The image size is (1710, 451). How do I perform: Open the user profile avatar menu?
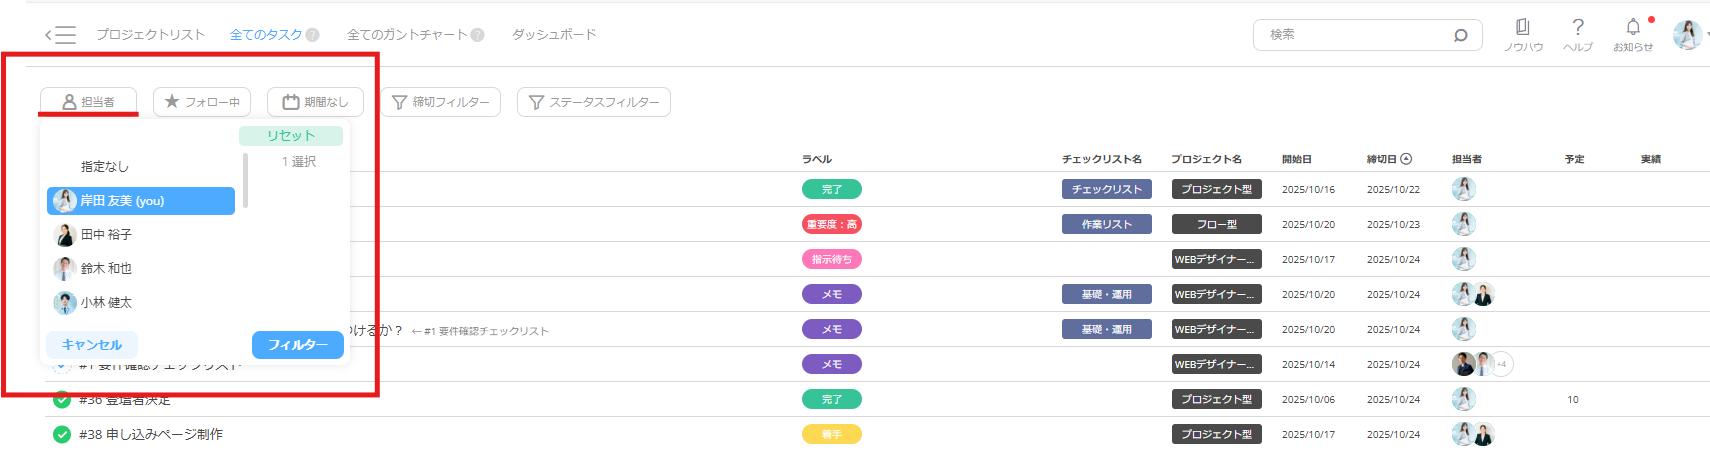pos(1687,35)
